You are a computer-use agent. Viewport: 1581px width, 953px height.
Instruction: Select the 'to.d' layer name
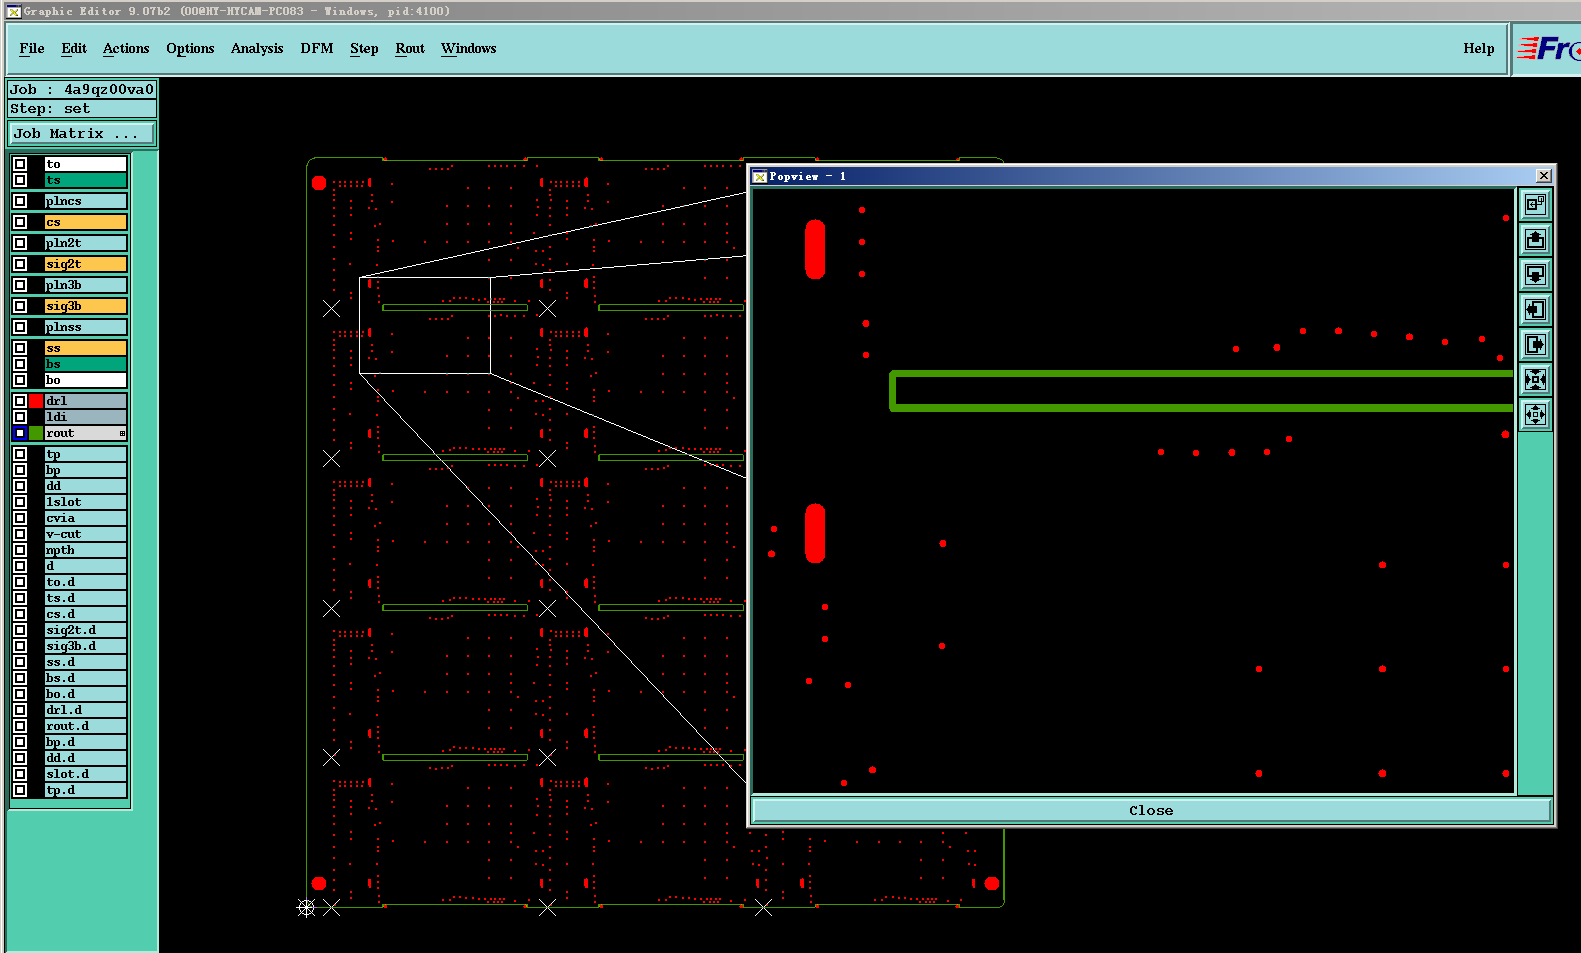[x=86, y=582]
